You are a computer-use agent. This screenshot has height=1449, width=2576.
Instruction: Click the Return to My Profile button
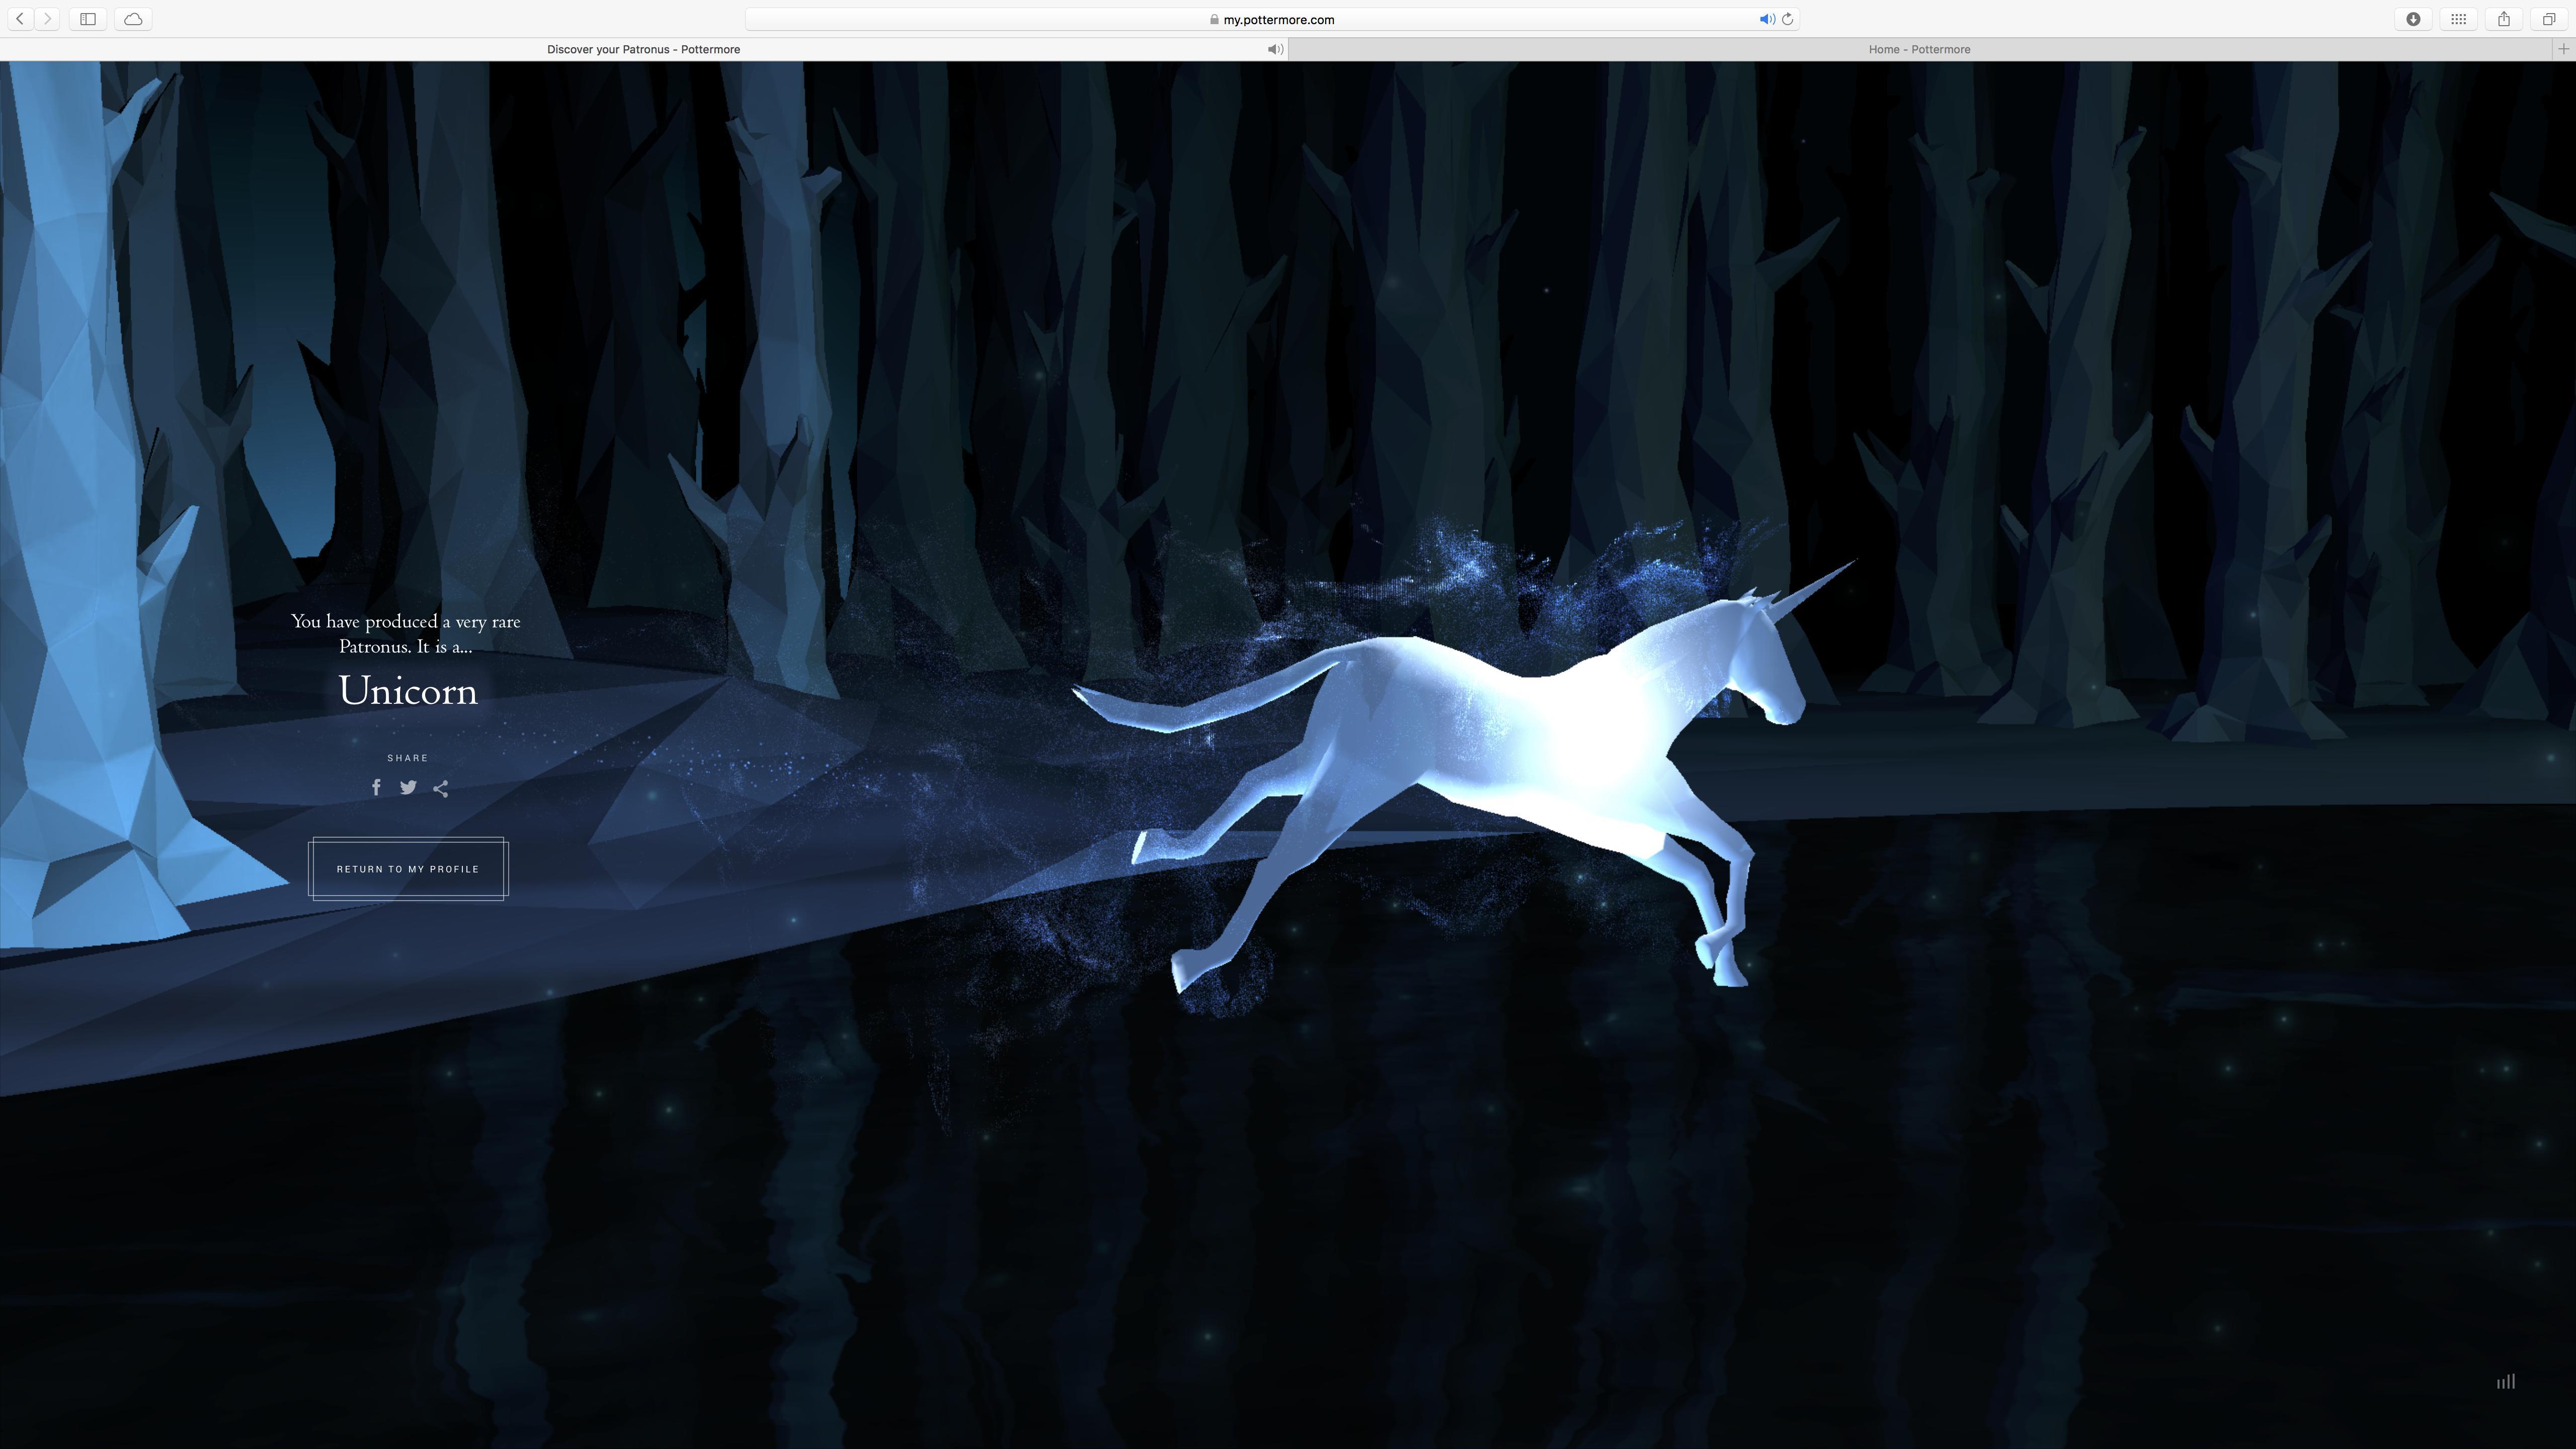pyautogui.click(x=408, y=869)
